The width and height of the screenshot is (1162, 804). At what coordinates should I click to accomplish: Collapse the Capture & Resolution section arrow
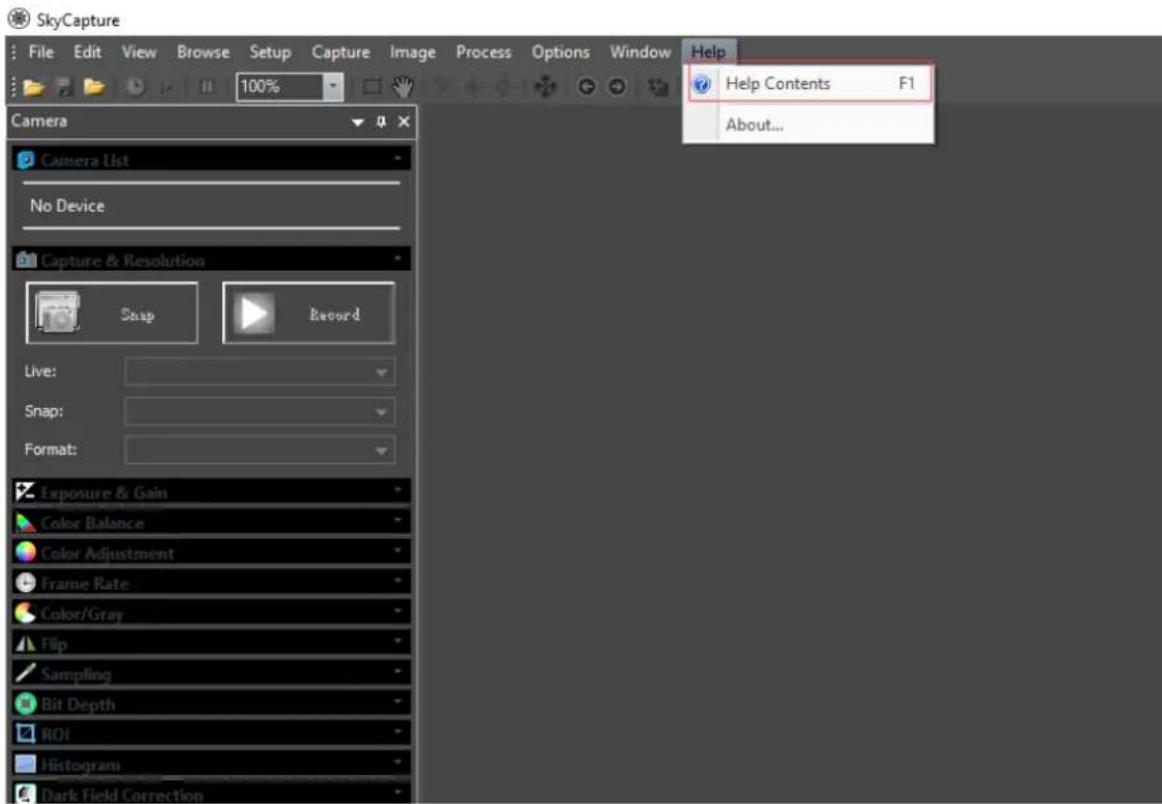click(398, 259)
